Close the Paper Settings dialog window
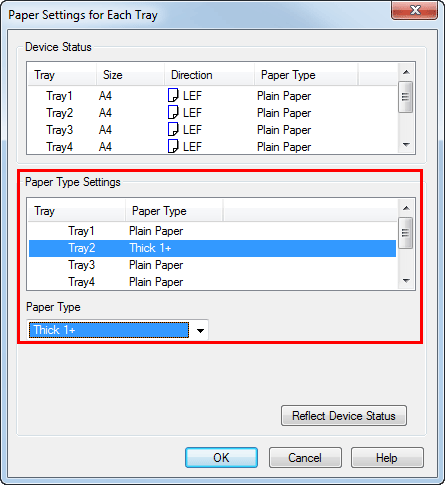445x485 pixels. (414, 11)
